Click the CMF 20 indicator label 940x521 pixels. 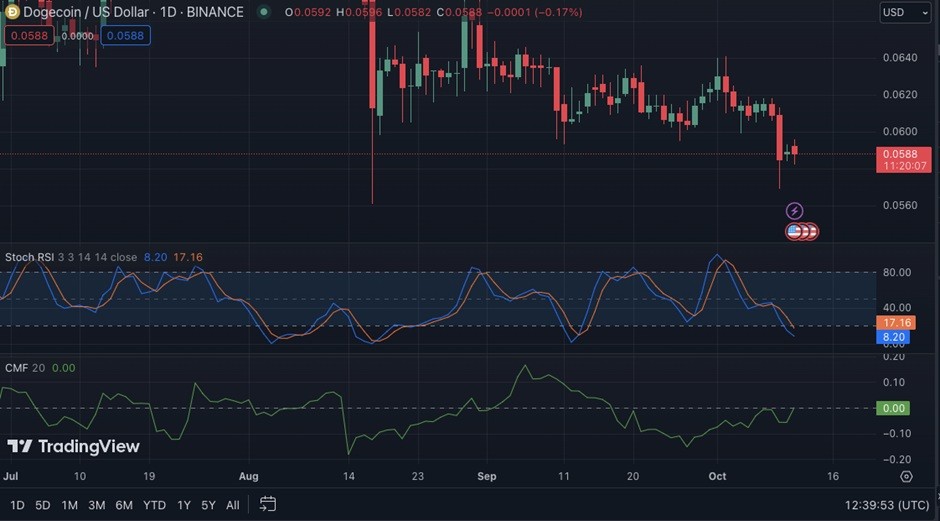[25, 368]
